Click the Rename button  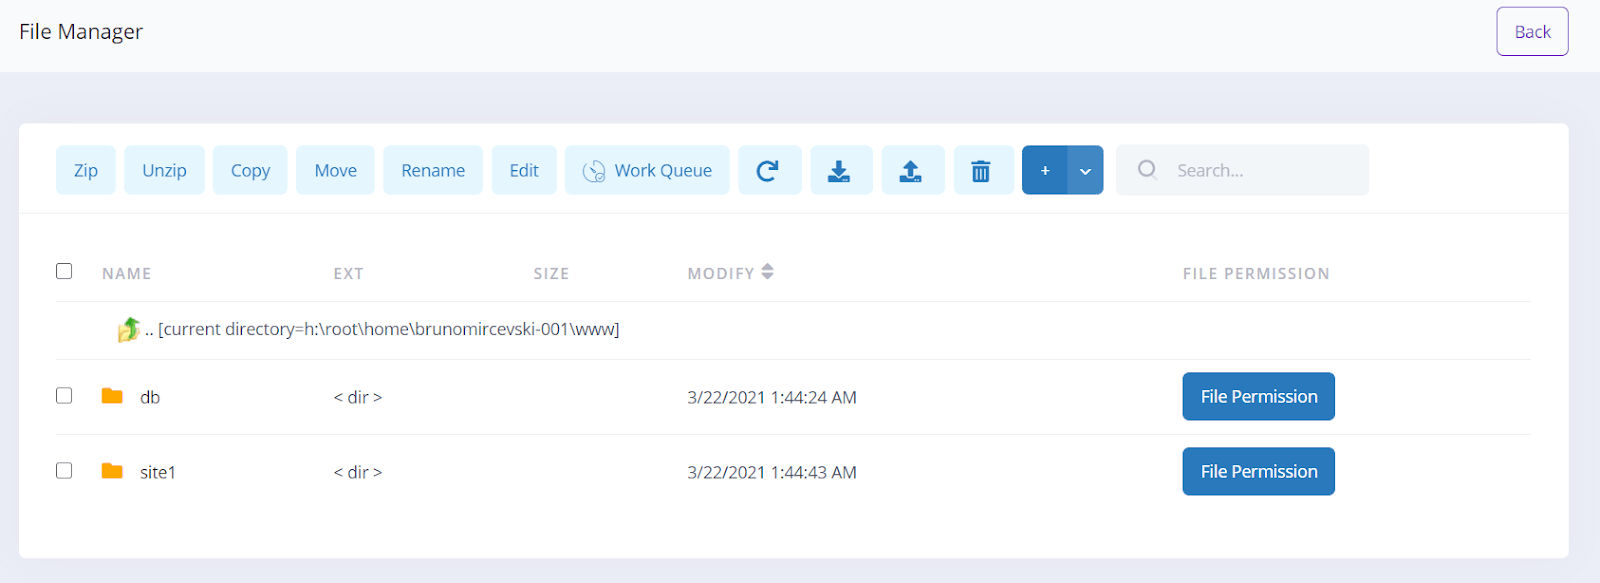[433, 170]
